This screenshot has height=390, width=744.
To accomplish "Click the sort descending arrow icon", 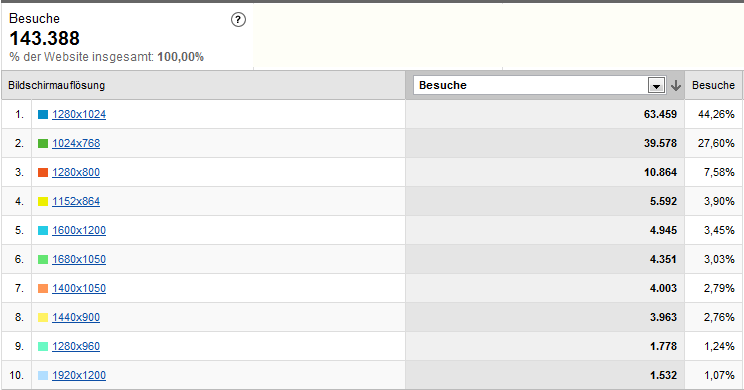I will pyautogui.click(x=676, y=85).
